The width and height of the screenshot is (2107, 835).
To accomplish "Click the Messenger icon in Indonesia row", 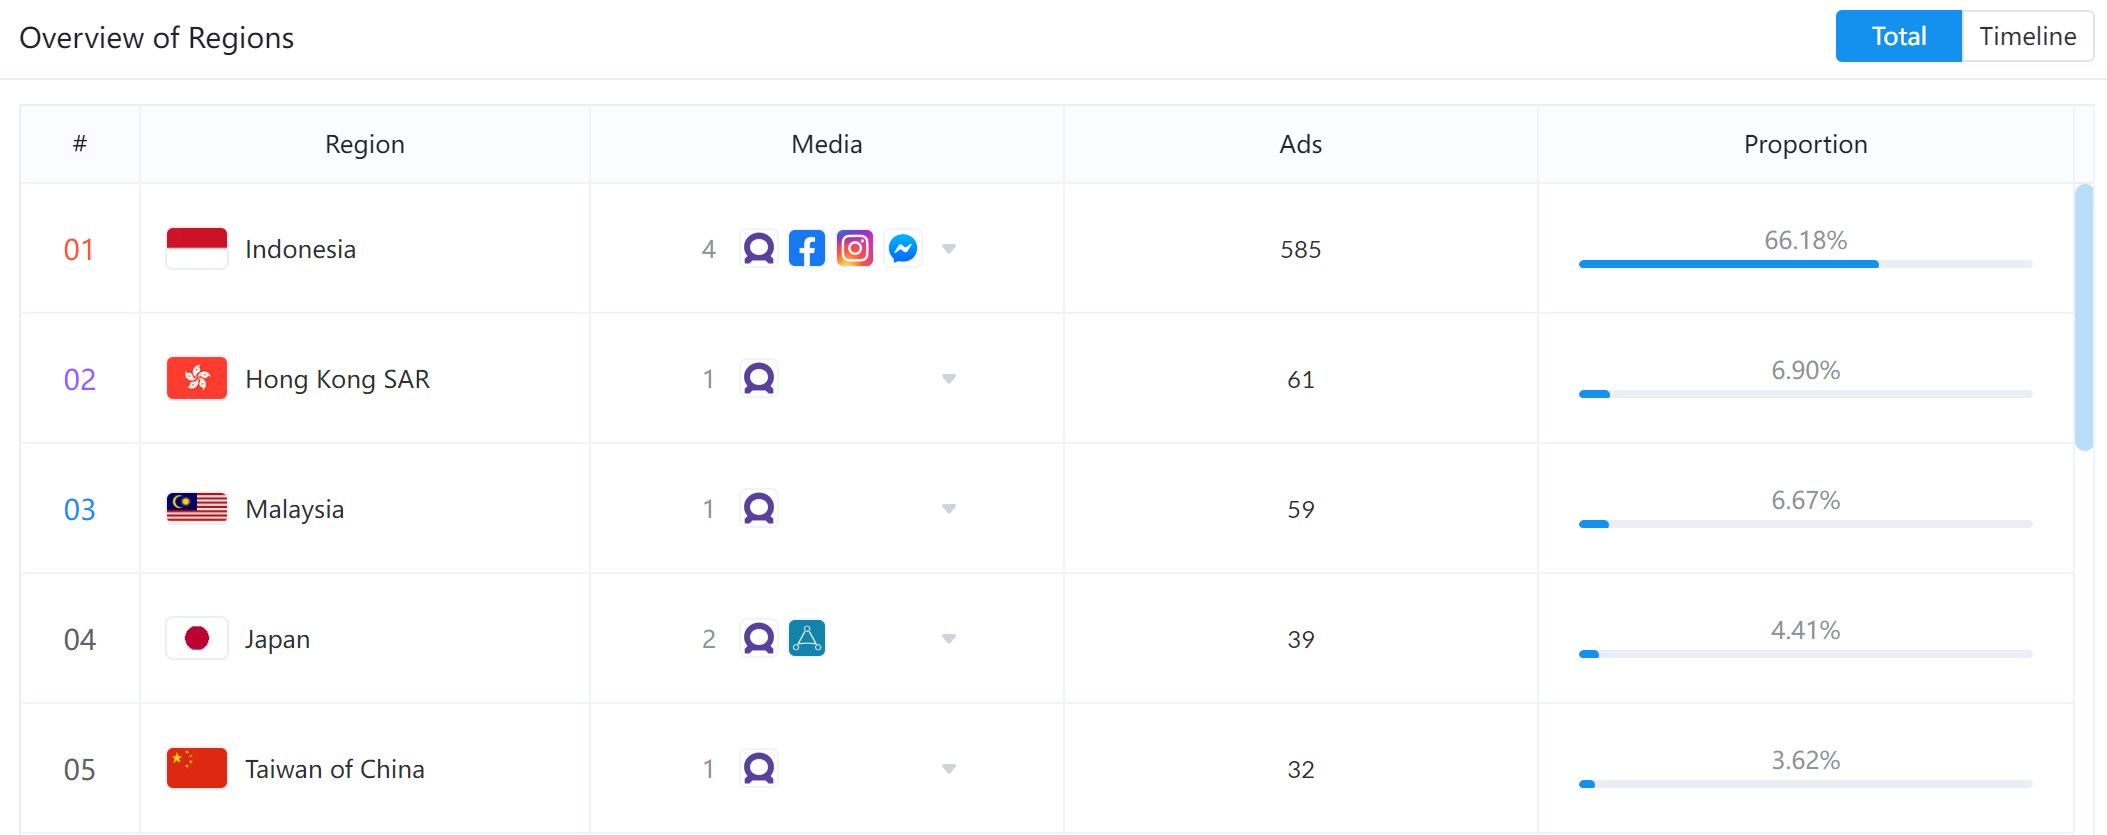I will click(x=903, y=248).
